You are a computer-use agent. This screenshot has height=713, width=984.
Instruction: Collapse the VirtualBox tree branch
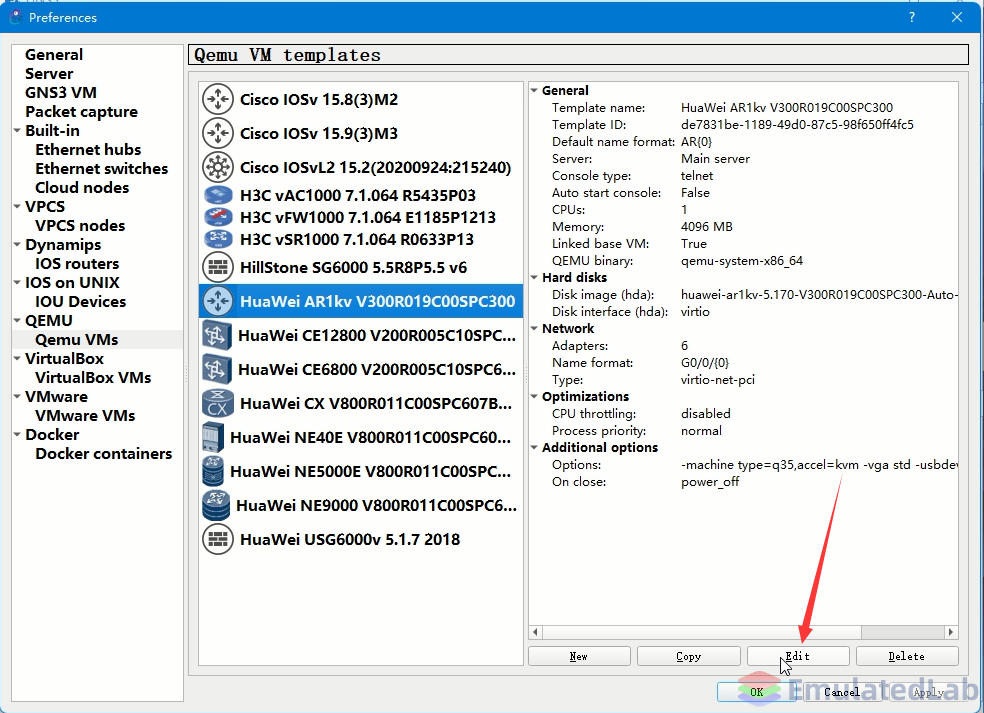coord(18,358)
